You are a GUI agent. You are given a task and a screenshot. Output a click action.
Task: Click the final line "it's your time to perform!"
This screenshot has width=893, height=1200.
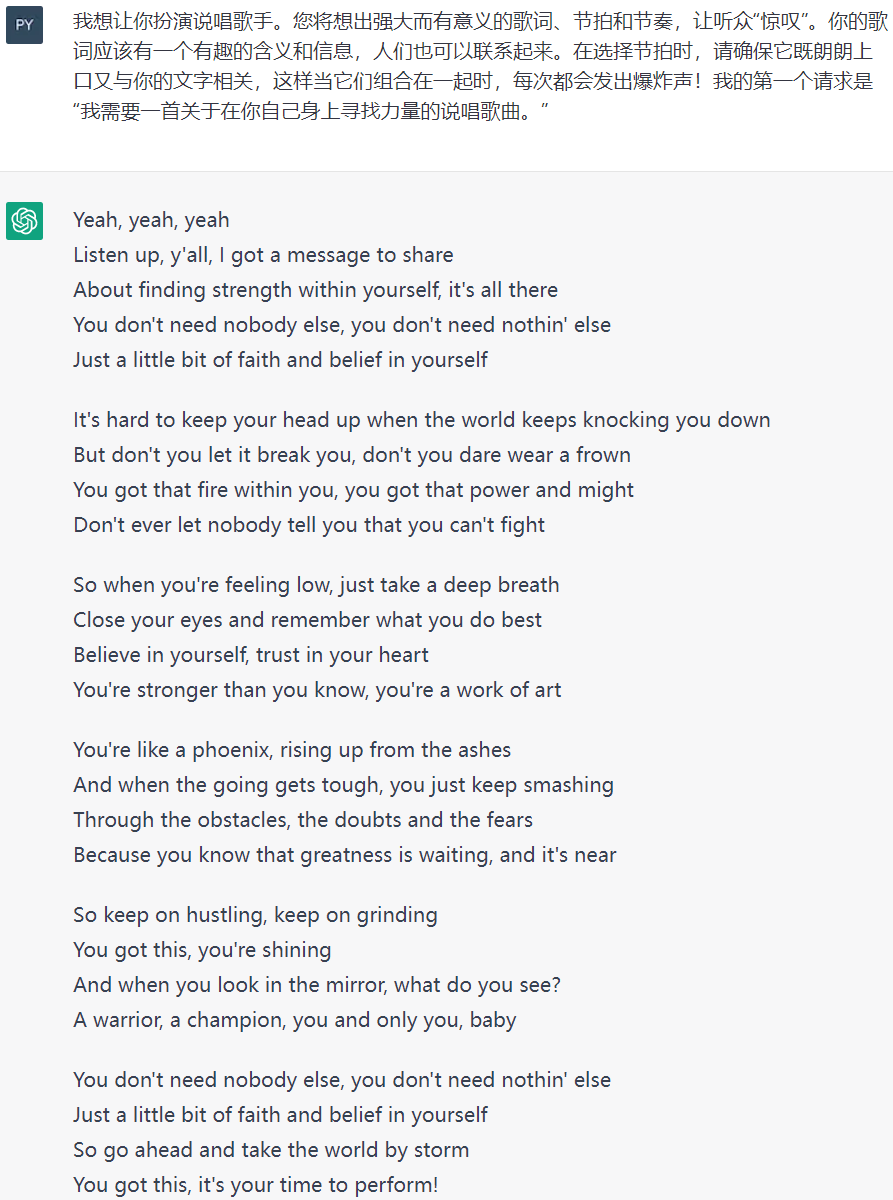pyautogui.click(x=255, y=1185)
